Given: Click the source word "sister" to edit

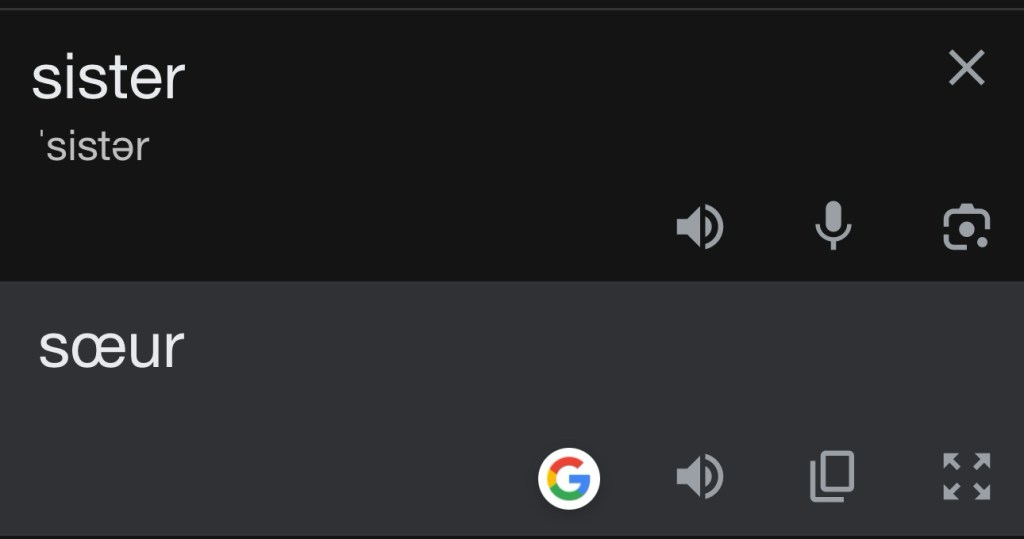Looking at the screenshot, I should click(108, 78).
